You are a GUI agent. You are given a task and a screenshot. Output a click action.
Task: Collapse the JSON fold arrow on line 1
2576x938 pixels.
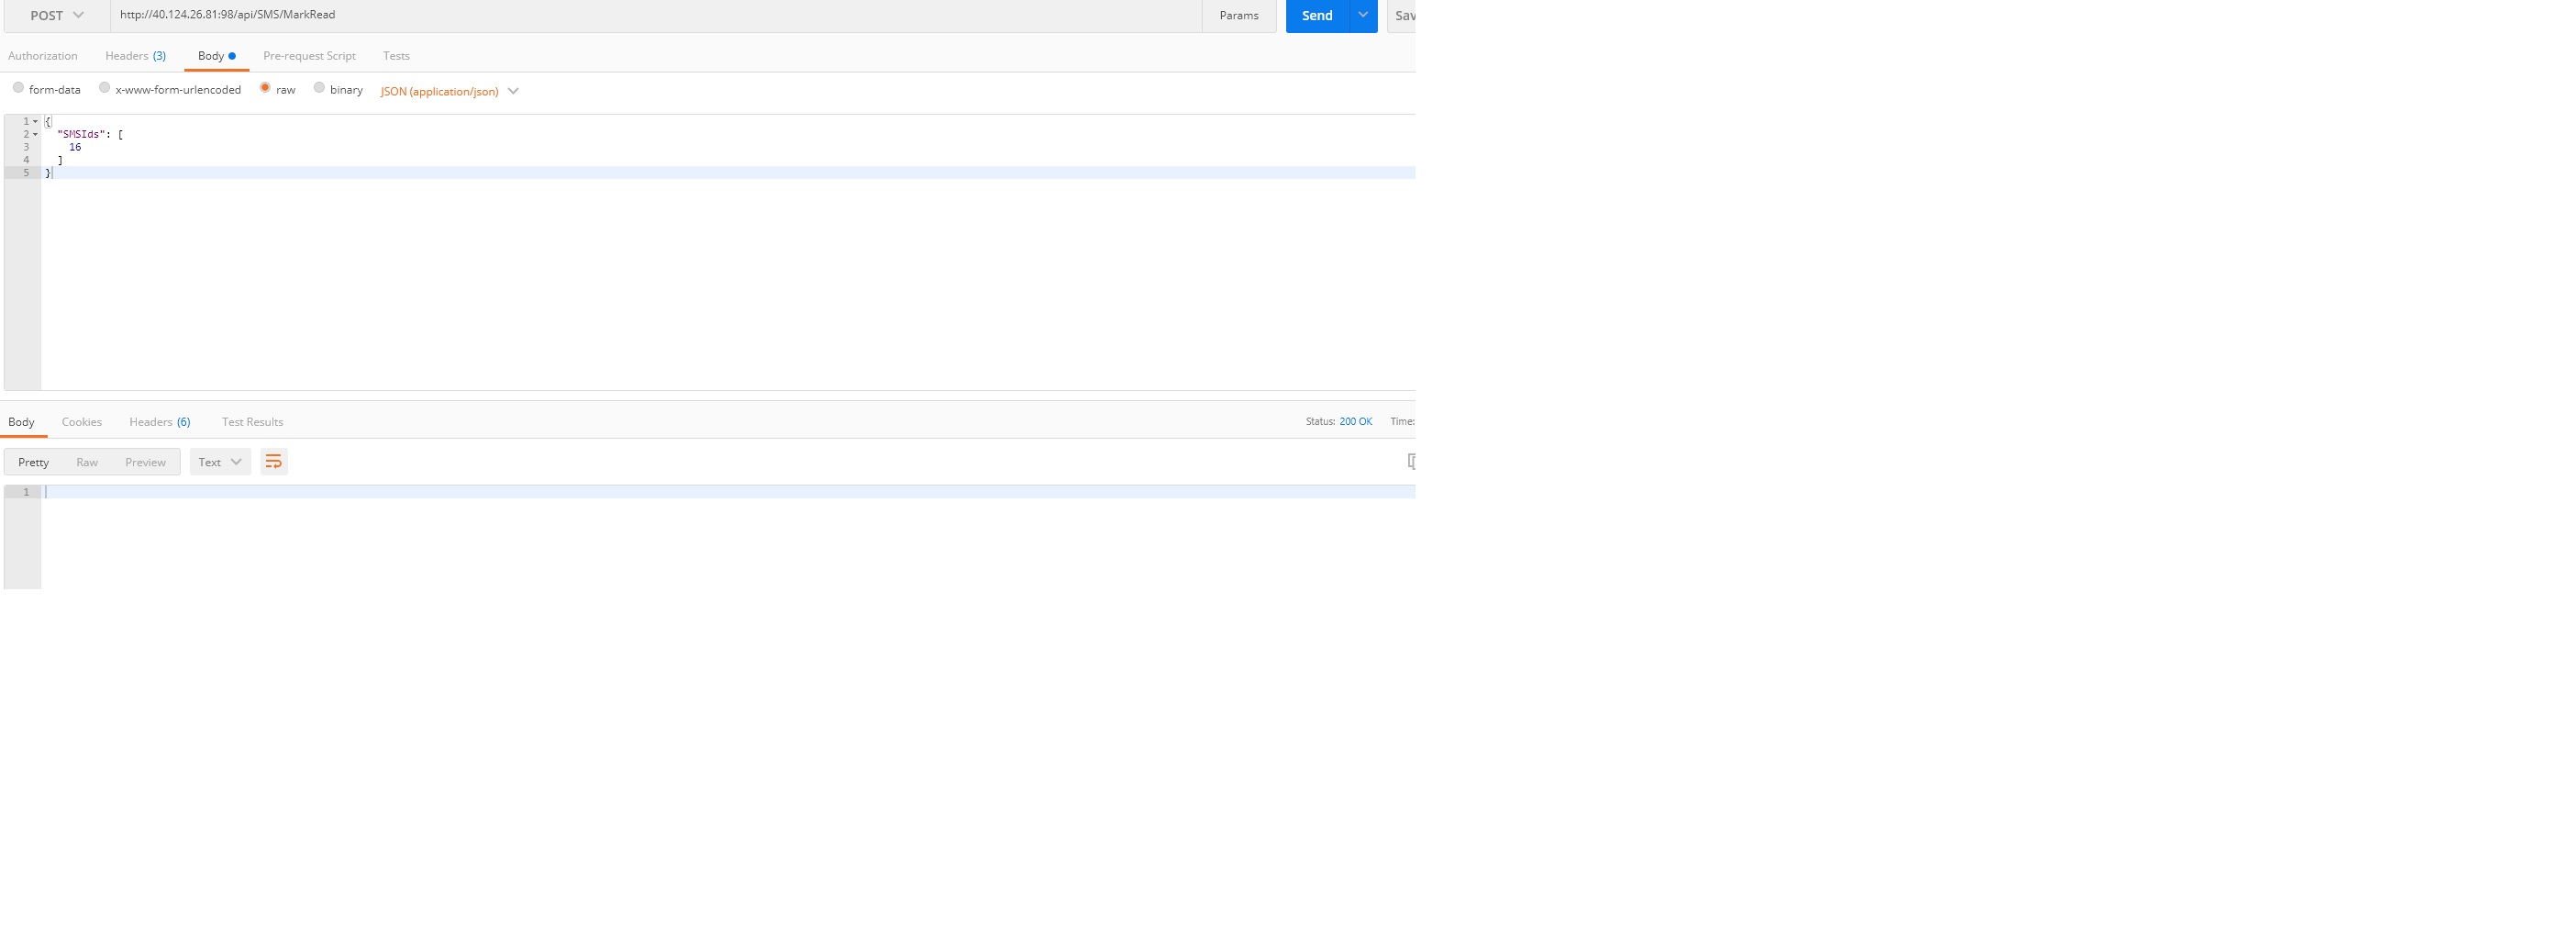point(35,121)
